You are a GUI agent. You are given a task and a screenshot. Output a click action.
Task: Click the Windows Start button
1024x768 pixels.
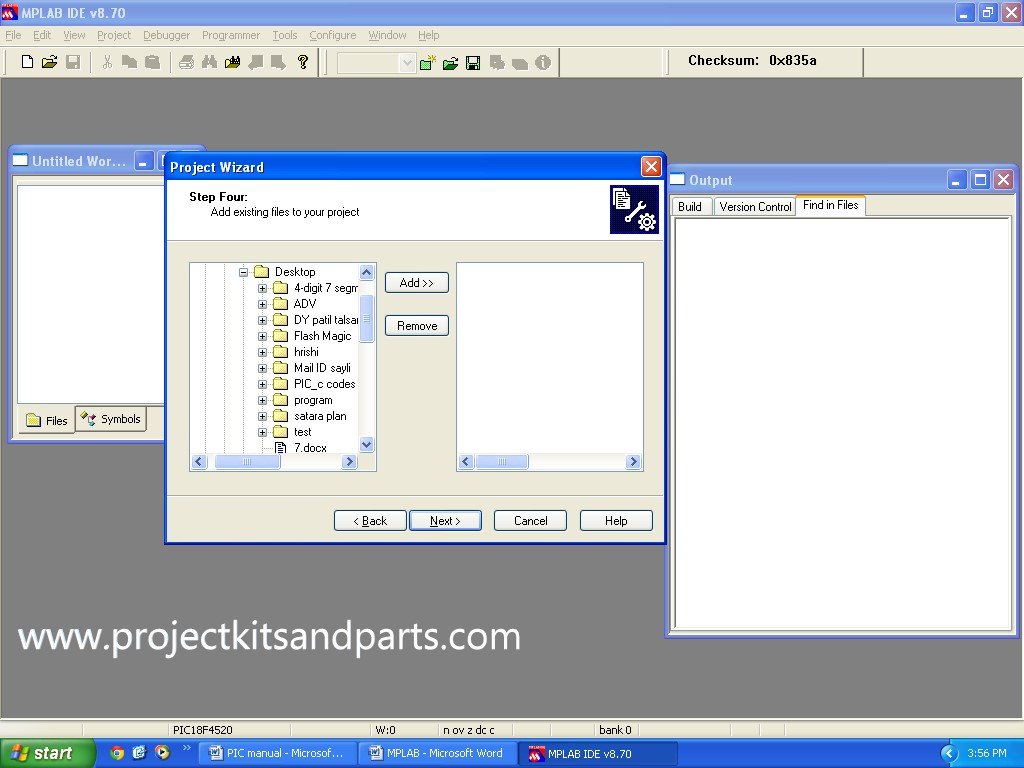coord(47,753)
